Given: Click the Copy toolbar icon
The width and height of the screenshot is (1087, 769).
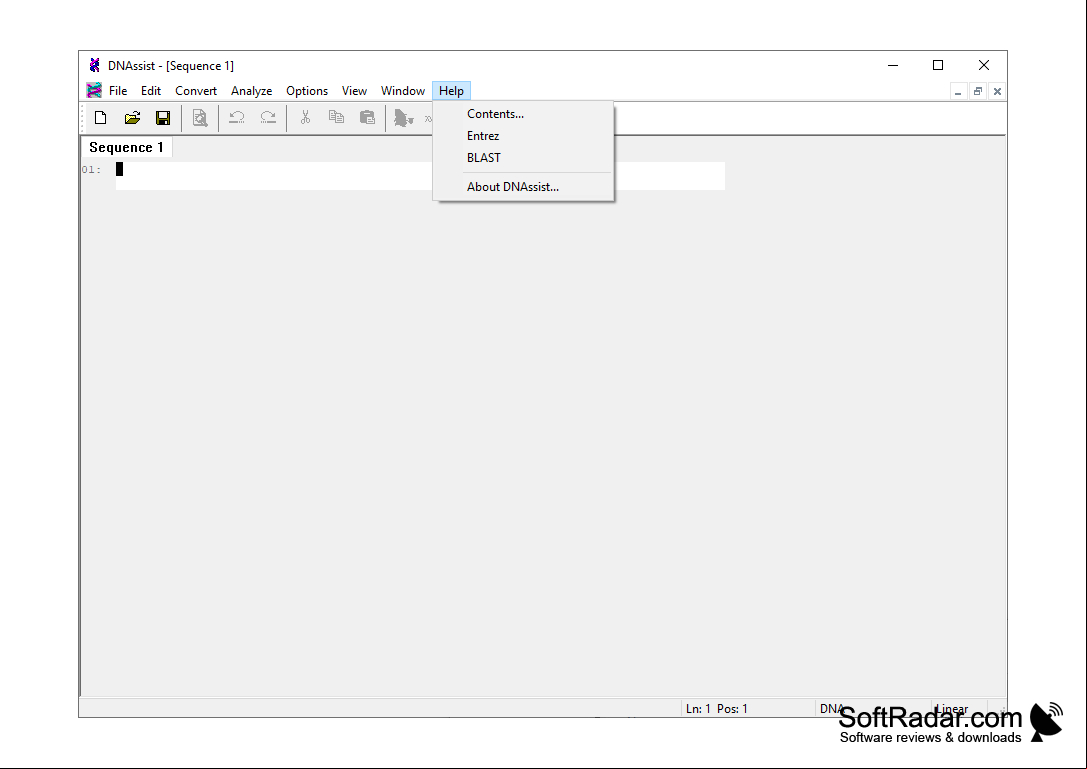Looking at the screenshot, I should pos(336,118).
